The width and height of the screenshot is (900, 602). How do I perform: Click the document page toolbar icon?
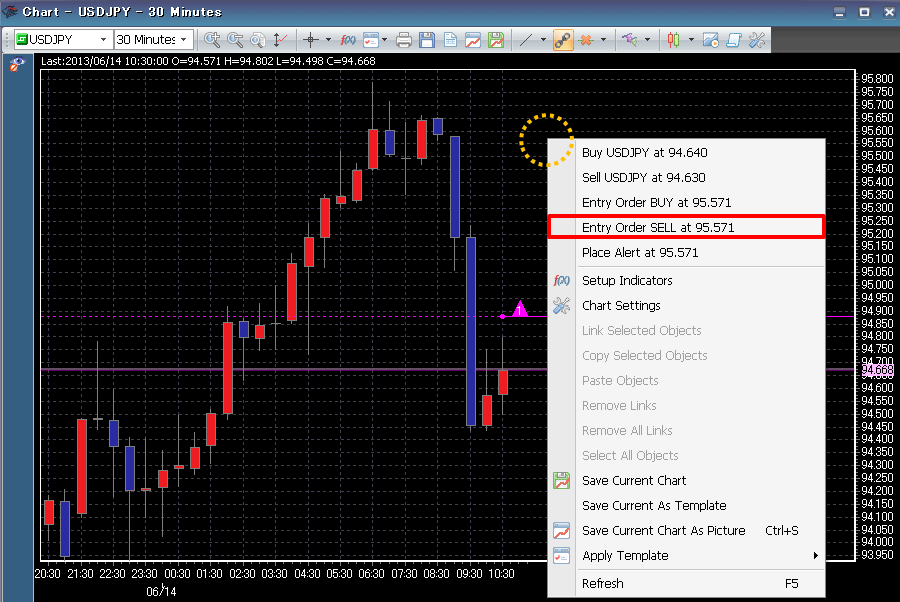click(x=450, y=40)
